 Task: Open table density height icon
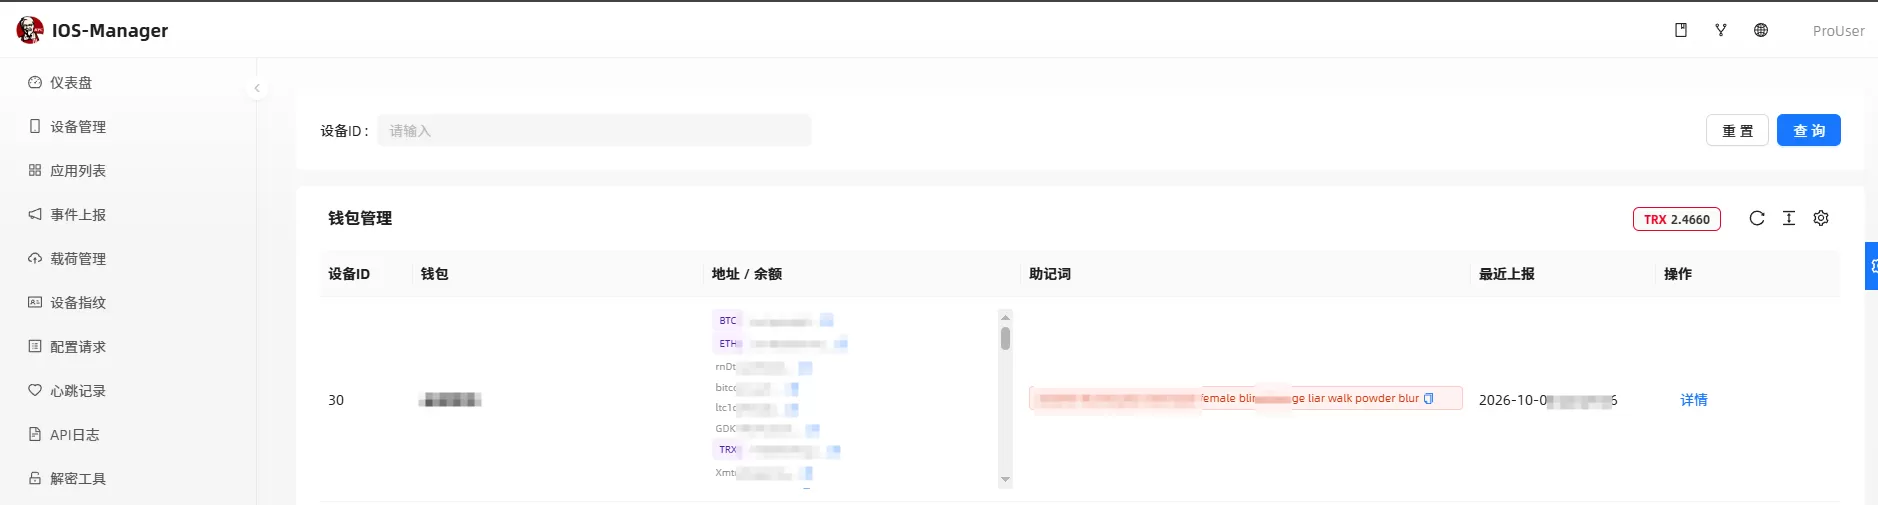point(1789,218)
